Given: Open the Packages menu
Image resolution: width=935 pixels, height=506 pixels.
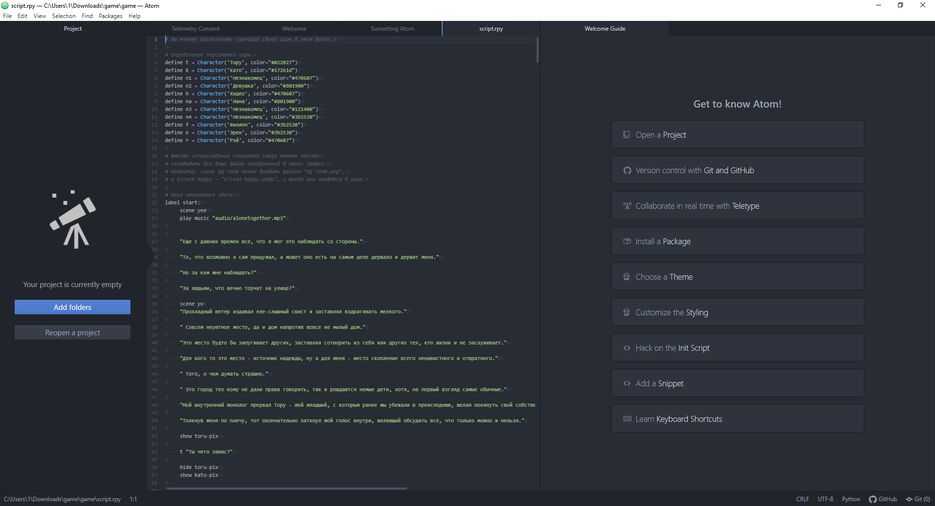Looking at the screenshot, I should coord(110,16).
